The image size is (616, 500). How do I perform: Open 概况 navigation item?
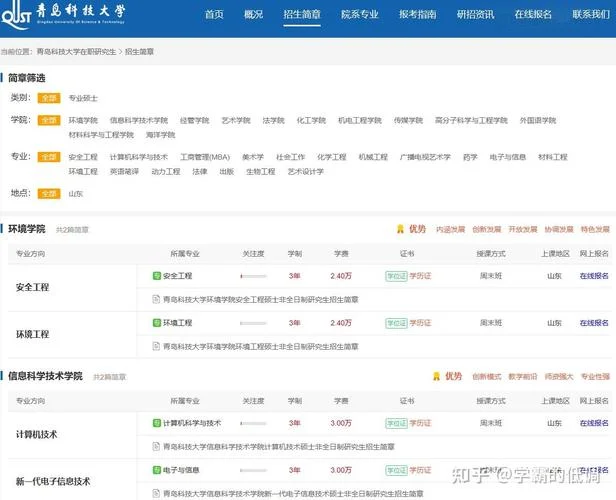tap(253, 15)
